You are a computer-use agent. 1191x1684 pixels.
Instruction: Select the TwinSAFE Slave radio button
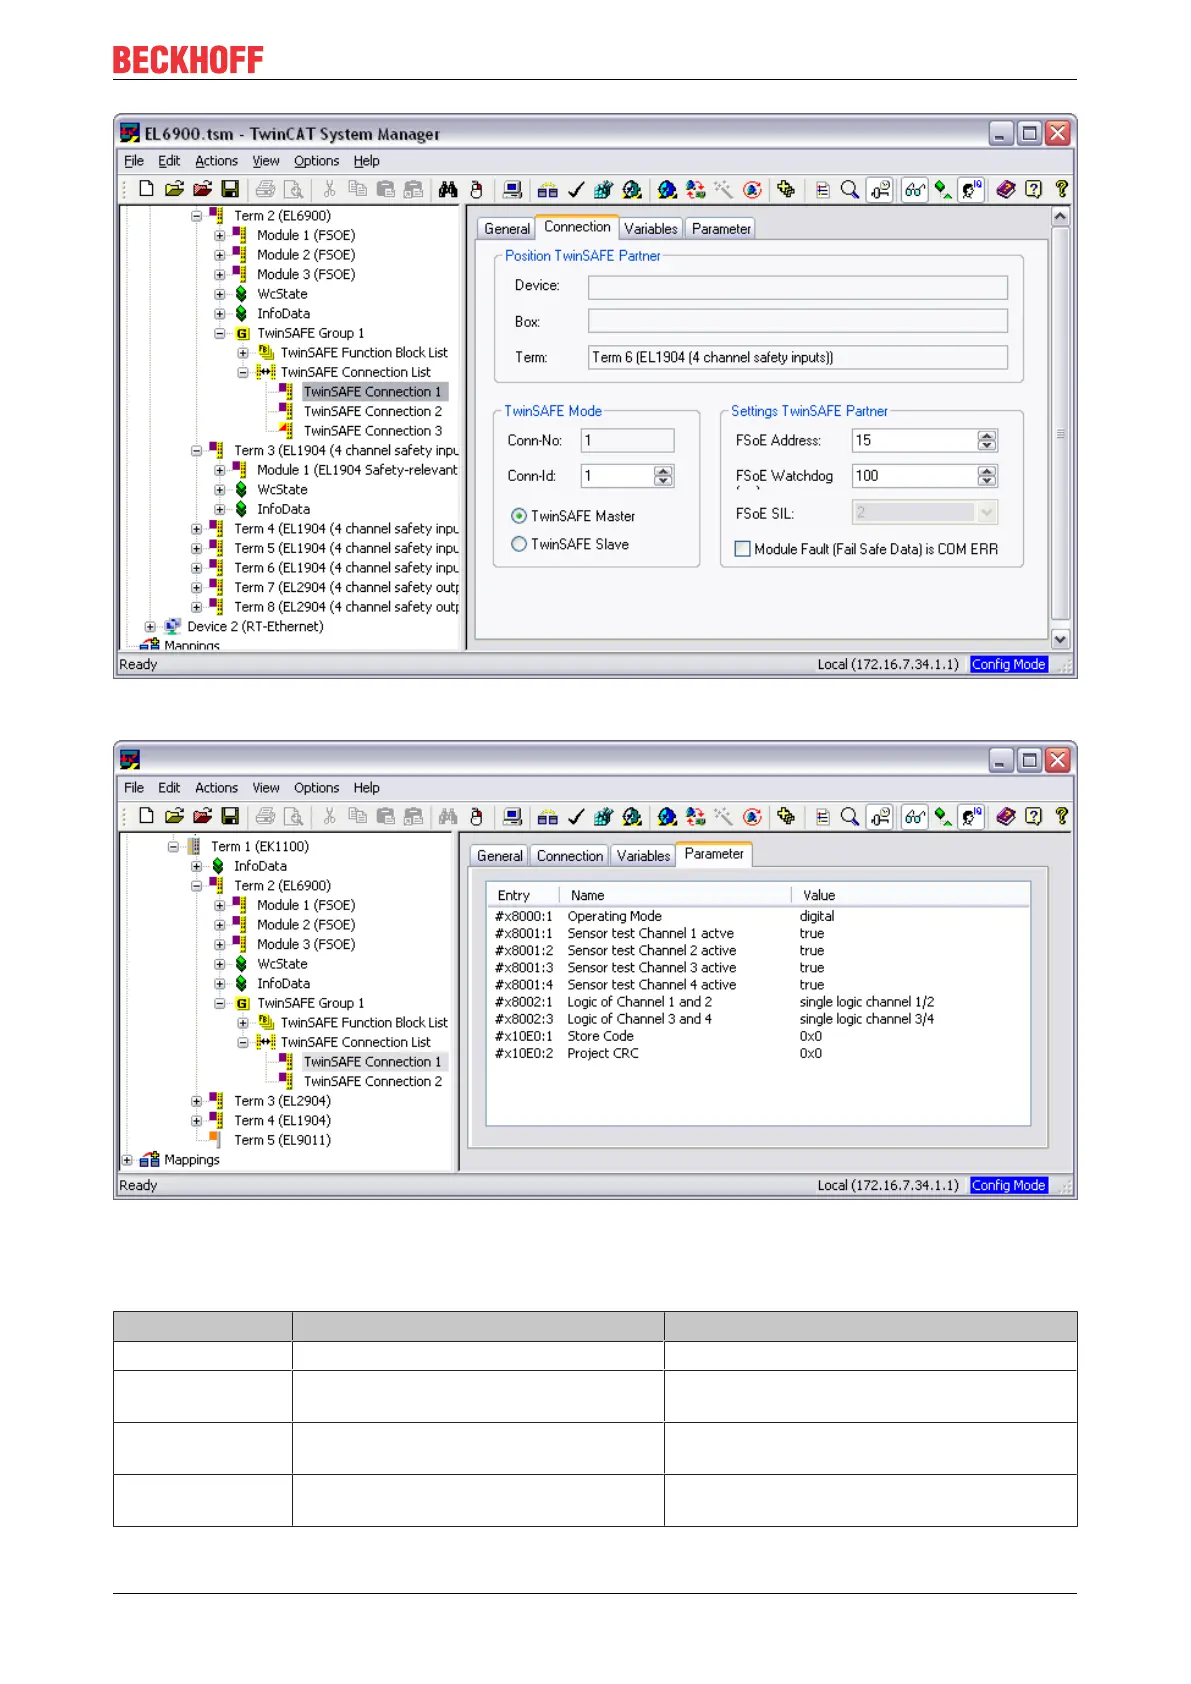(519, 544)
